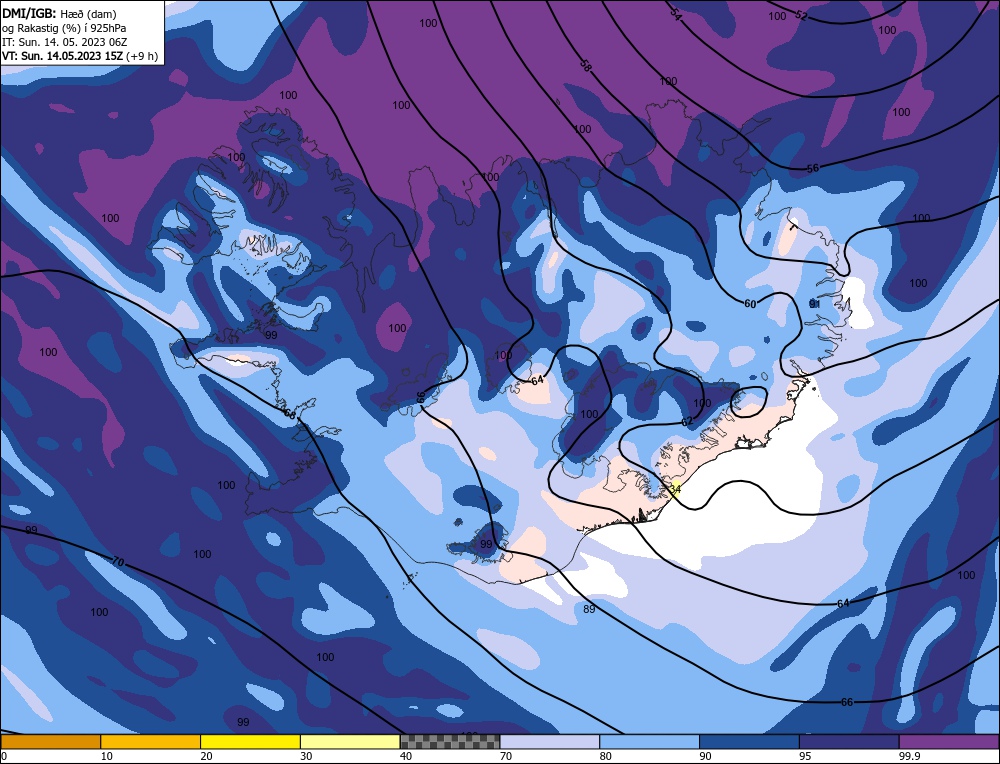Click the '91' humidity value near the east coast
The image size is (1000, 764).
(x=814, y=304)
